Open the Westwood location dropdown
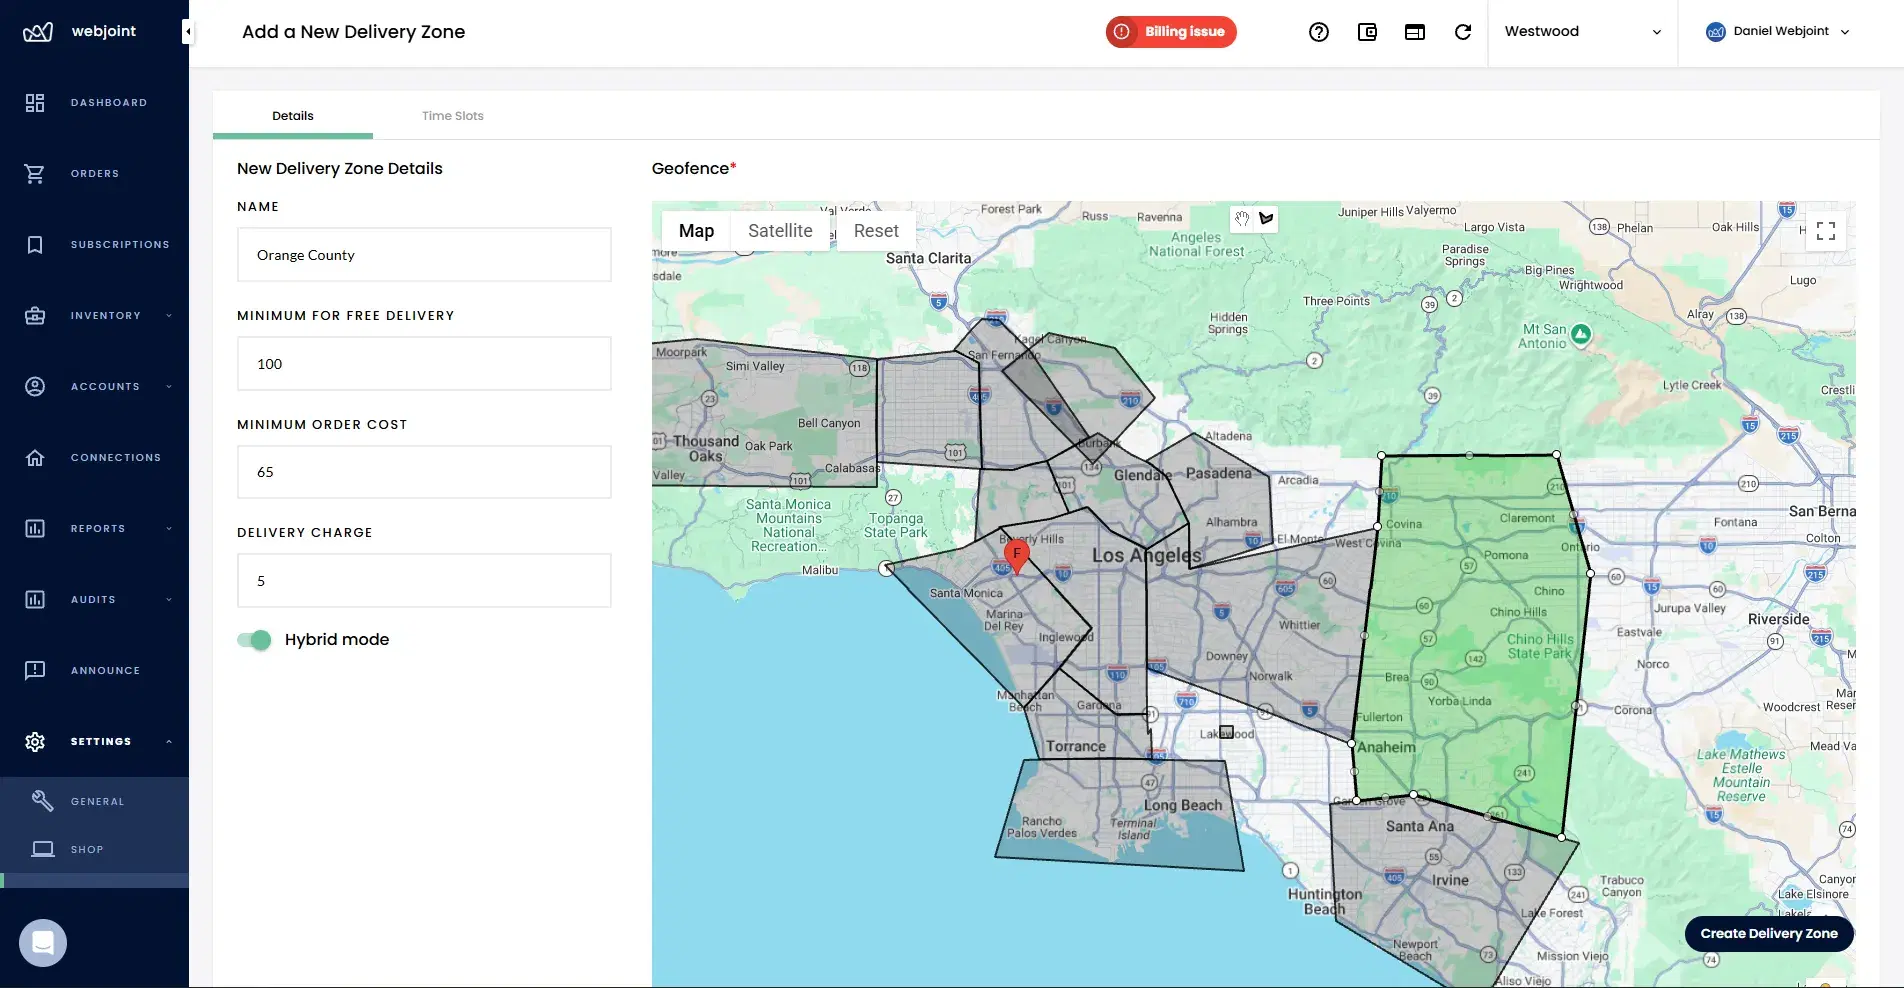This screenshot has height=988, width=1904. pos(1581,31)
